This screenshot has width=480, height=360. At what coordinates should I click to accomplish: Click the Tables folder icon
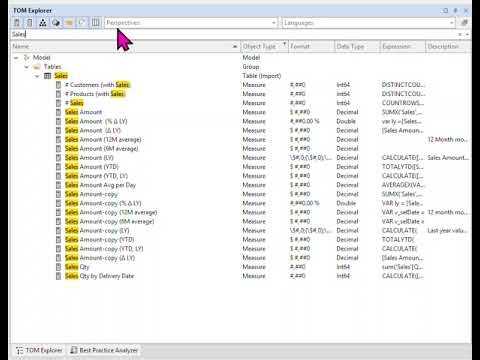coord(37,67)
